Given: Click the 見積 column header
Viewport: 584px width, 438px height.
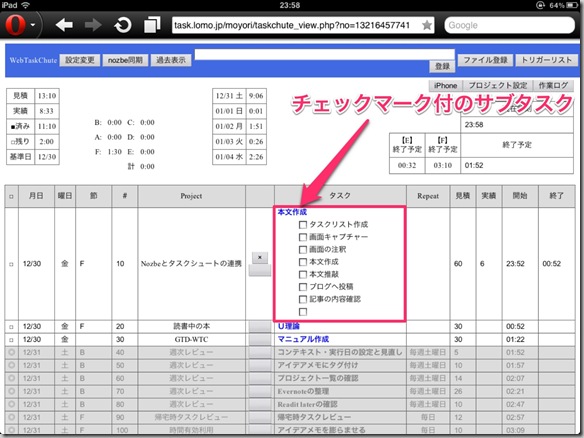Looking at the screenshot, I should 463,196.
